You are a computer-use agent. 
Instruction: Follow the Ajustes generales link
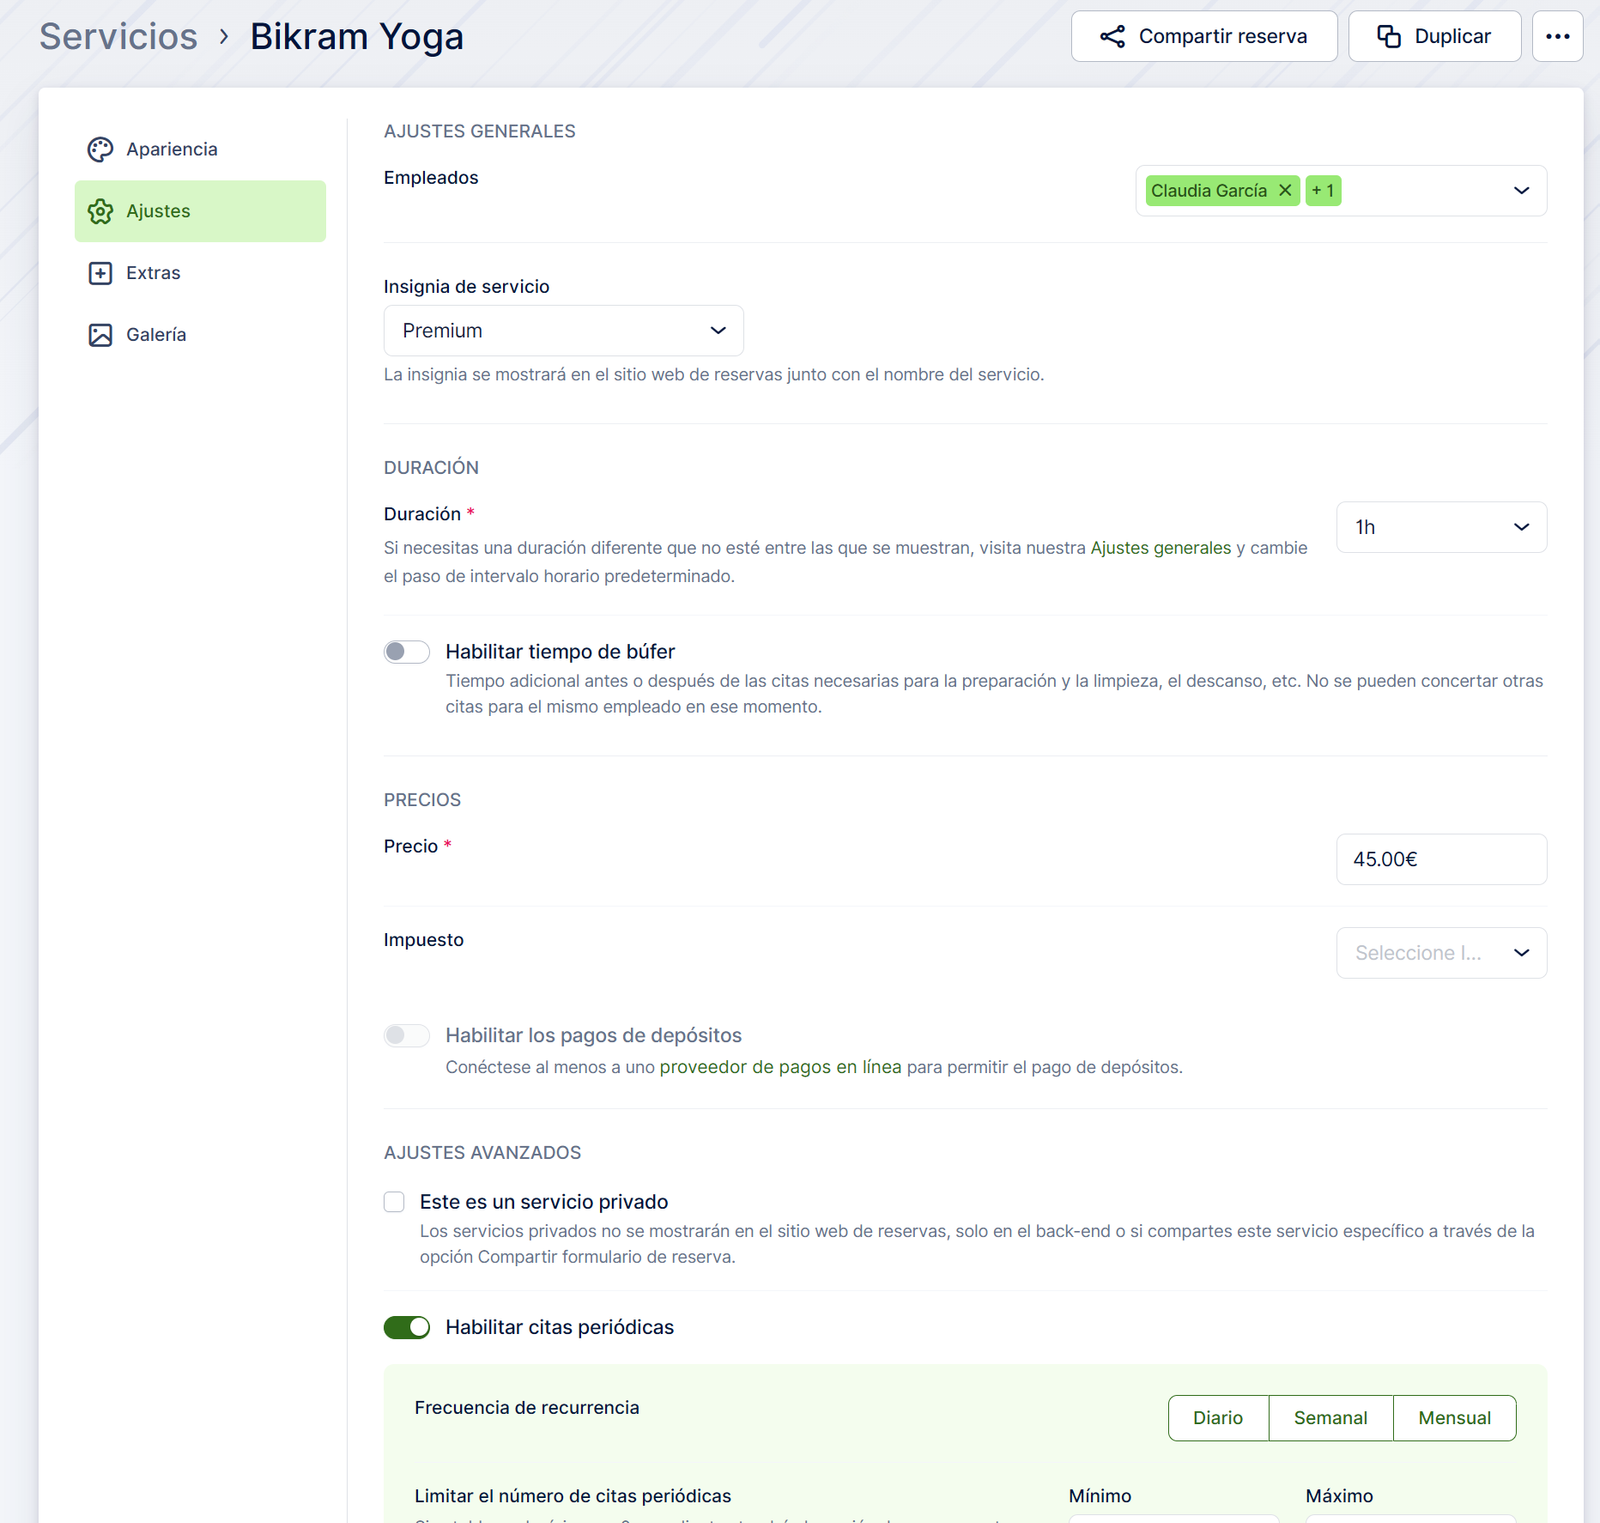[x=1160, y=548]
